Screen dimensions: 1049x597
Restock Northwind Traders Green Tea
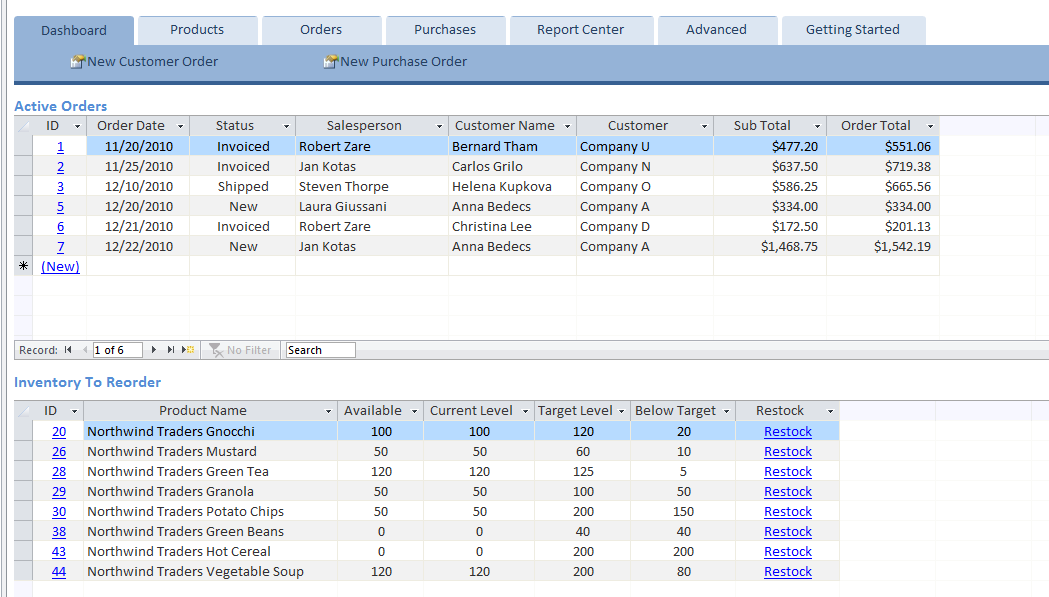coord(788,472)
